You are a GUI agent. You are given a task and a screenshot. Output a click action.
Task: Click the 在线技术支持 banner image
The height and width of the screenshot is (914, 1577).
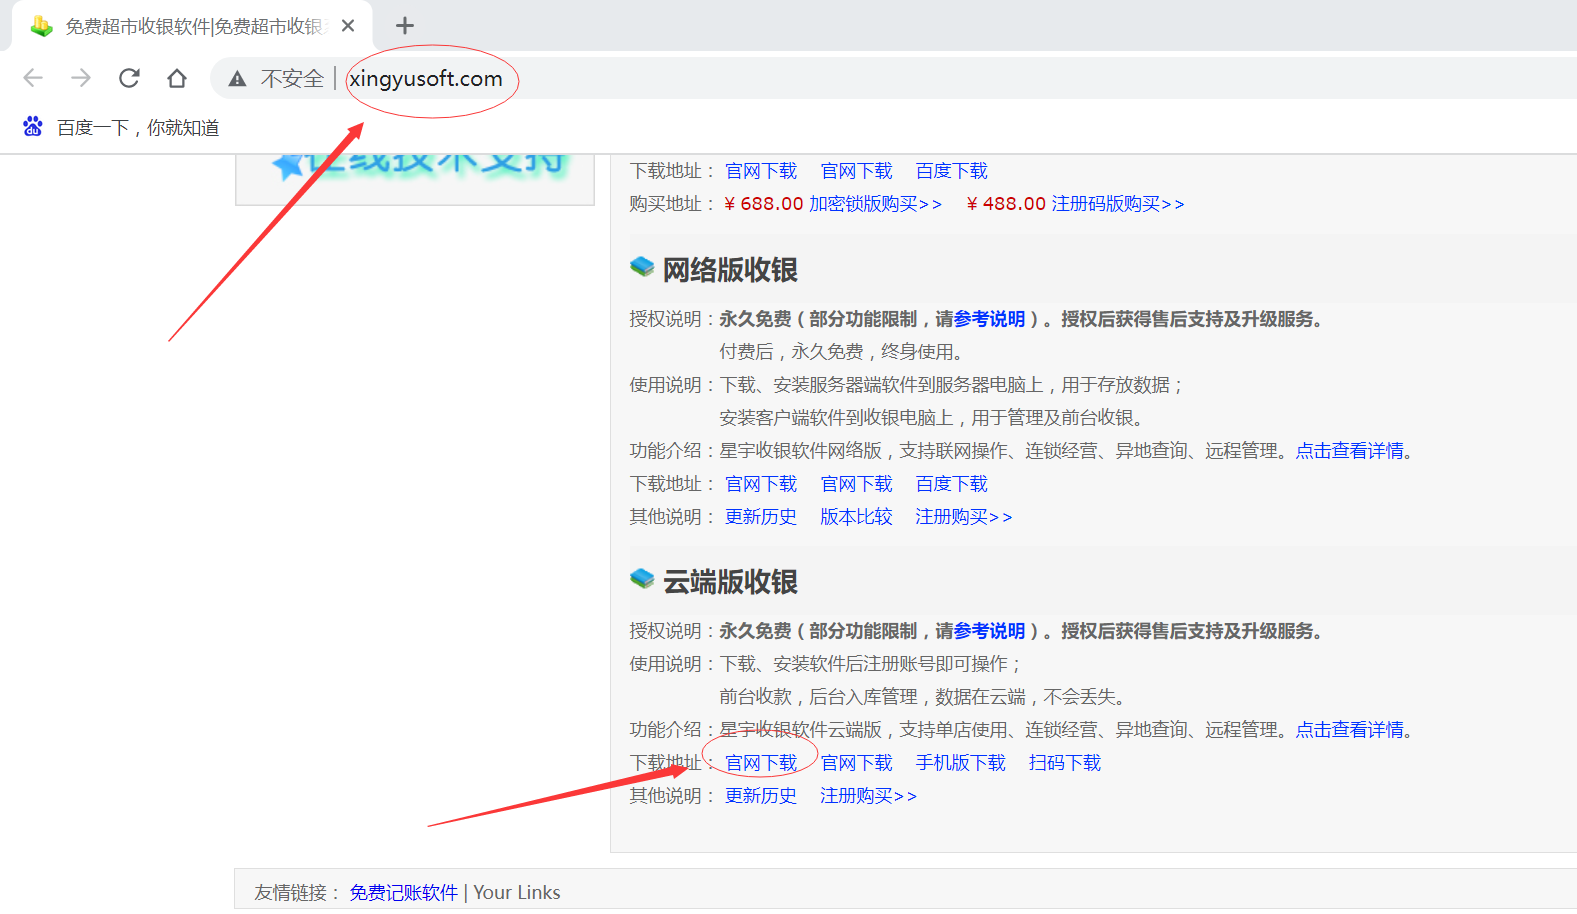[x=415, y=179]
